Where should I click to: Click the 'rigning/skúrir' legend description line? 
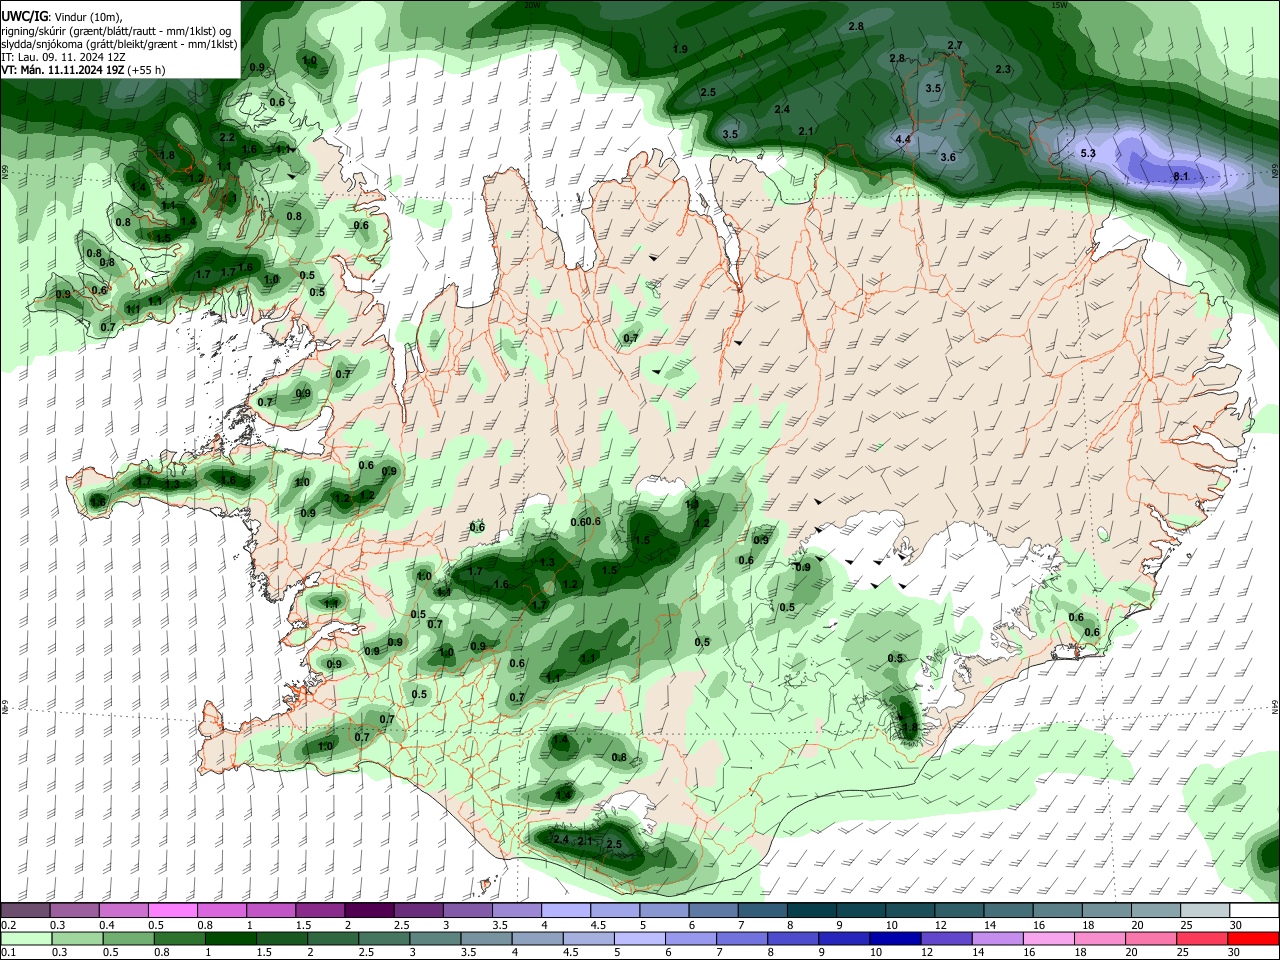pos(118,31)
